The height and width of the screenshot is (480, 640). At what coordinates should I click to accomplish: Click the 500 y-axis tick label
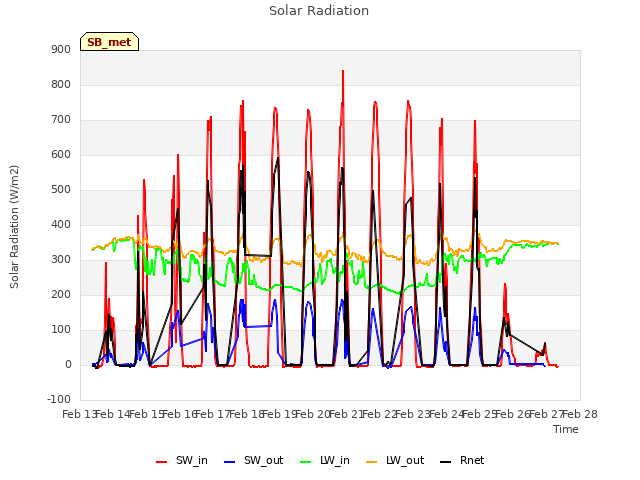(61, 189)
